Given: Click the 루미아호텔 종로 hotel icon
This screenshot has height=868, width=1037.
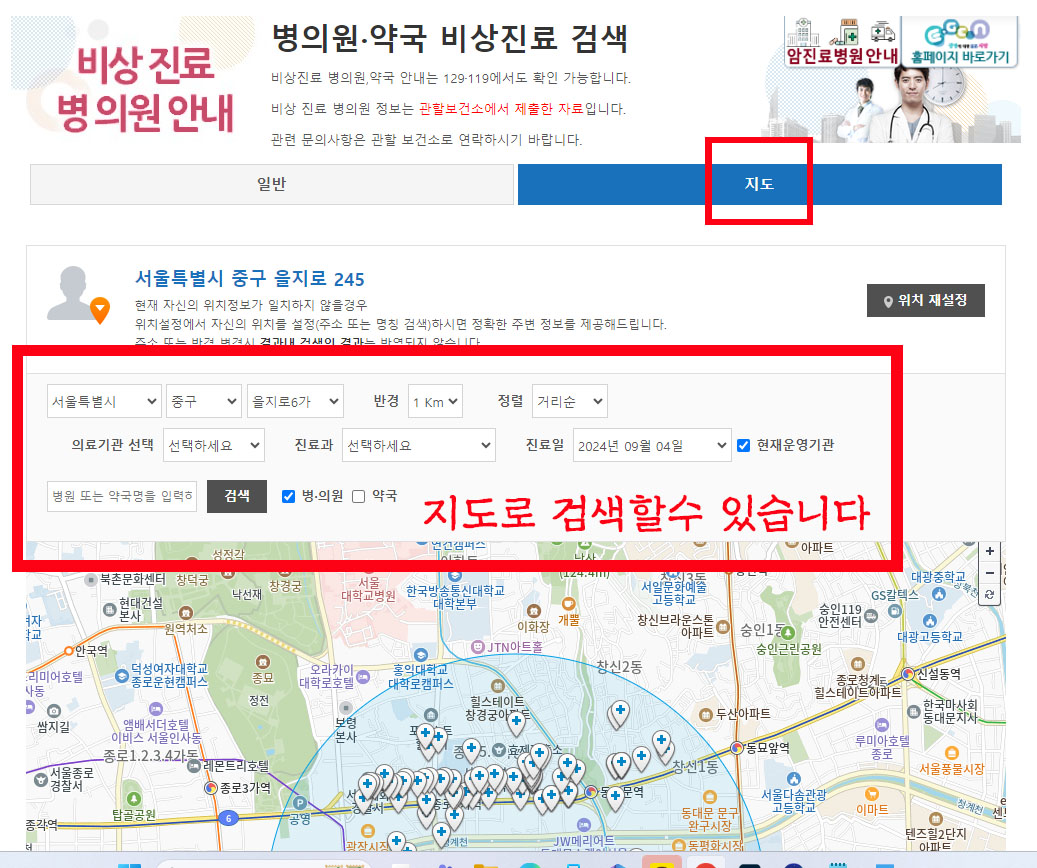Looking at the screenshot, I should pyautogui.click(x=882, y=725).
